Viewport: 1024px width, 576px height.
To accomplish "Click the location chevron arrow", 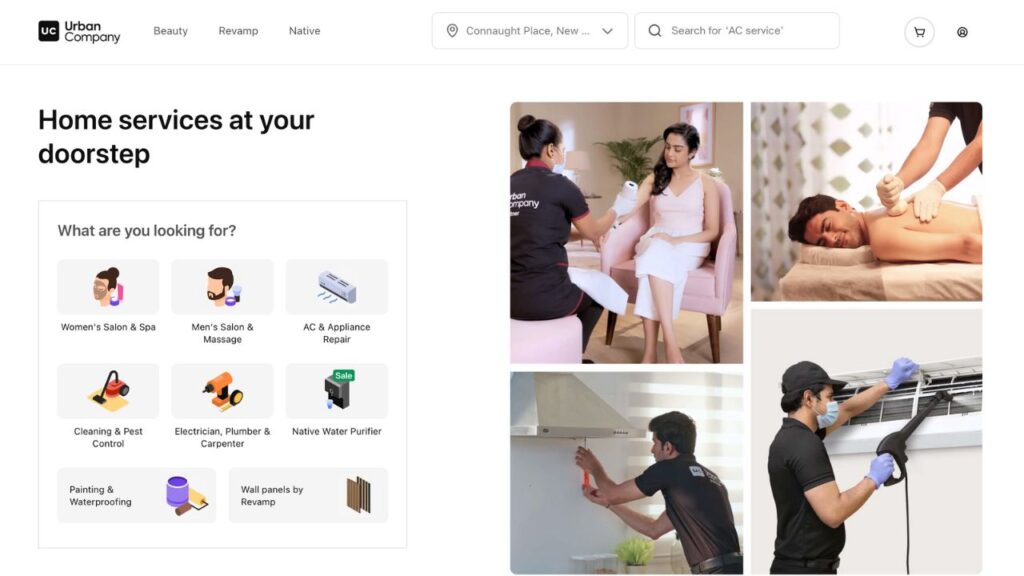I will click(x=607, y=31).
